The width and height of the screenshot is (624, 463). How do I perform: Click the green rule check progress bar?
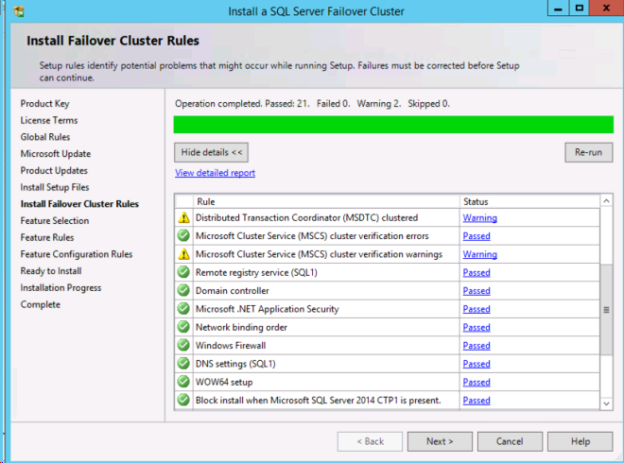pos(394,125)
